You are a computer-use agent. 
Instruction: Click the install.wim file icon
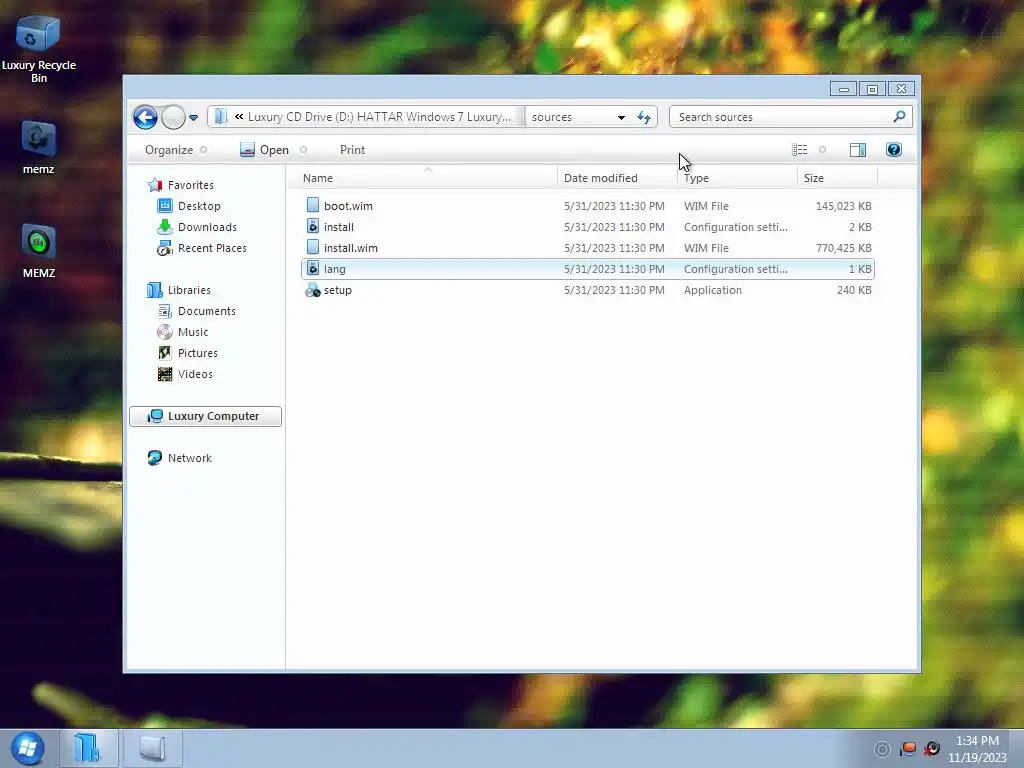click(x=313, y=247)
